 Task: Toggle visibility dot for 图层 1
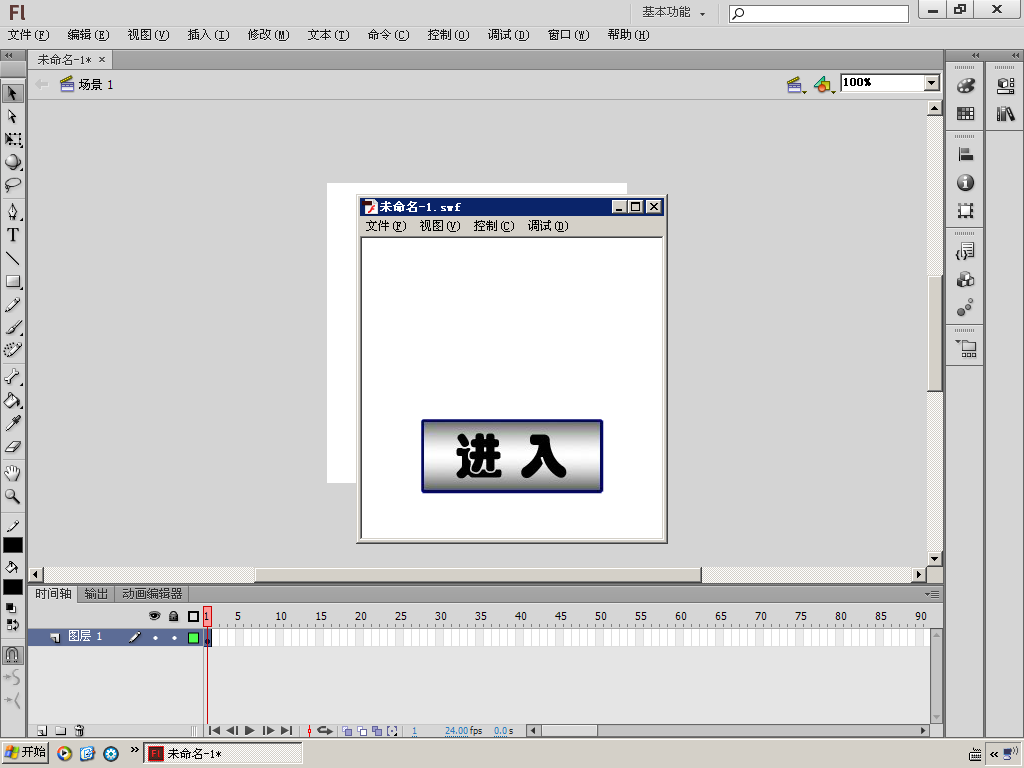coord(155,637)
